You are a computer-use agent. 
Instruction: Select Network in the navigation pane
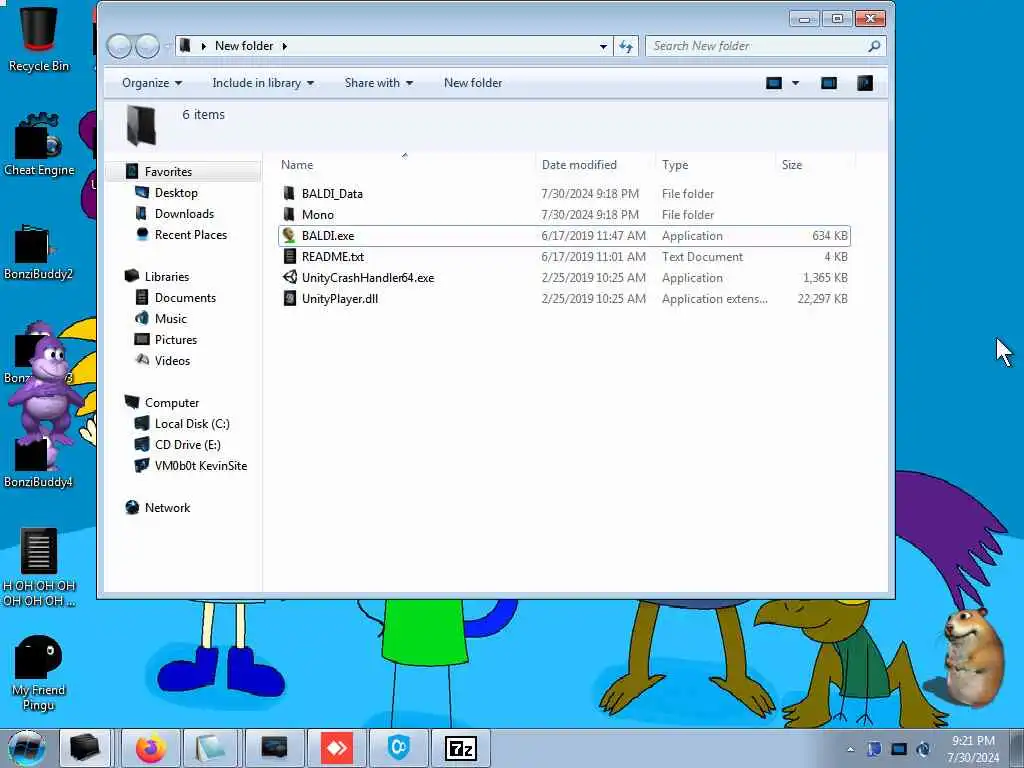pyautogui.click(x=167, y=507)
